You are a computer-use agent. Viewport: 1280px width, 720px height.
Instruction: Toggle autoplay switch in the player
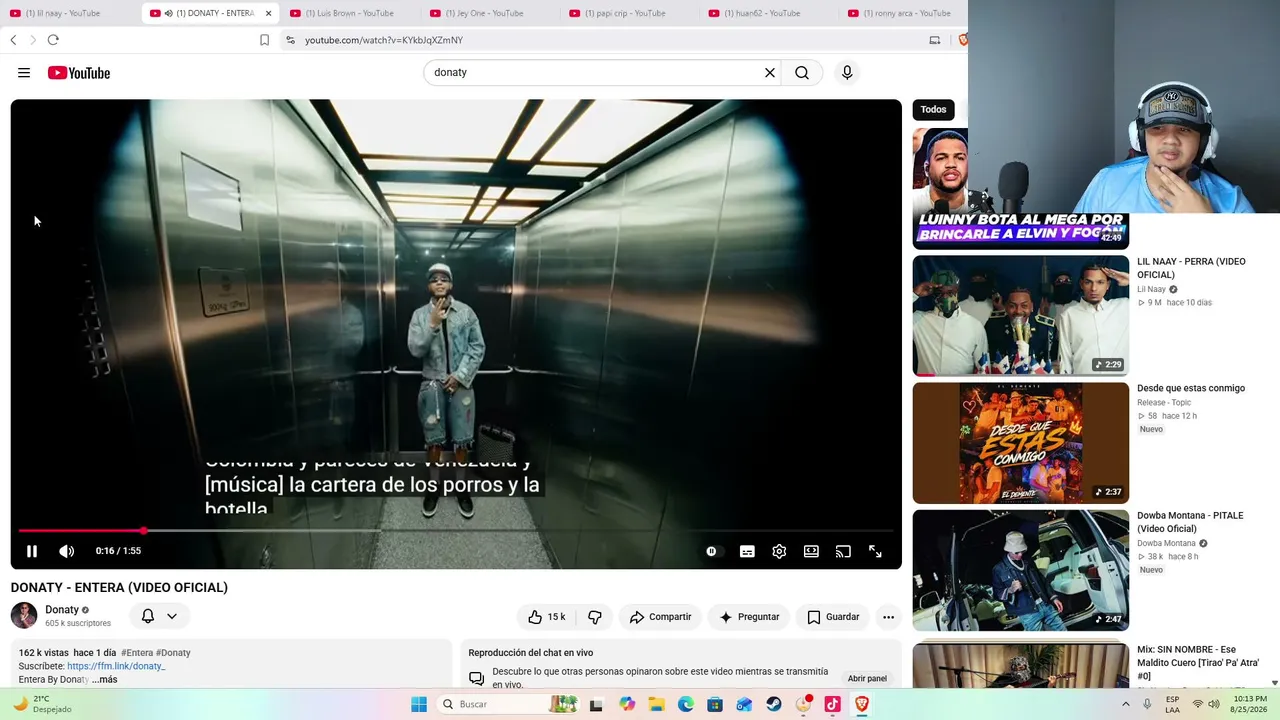pyautogui.click(x=711, y=551)
